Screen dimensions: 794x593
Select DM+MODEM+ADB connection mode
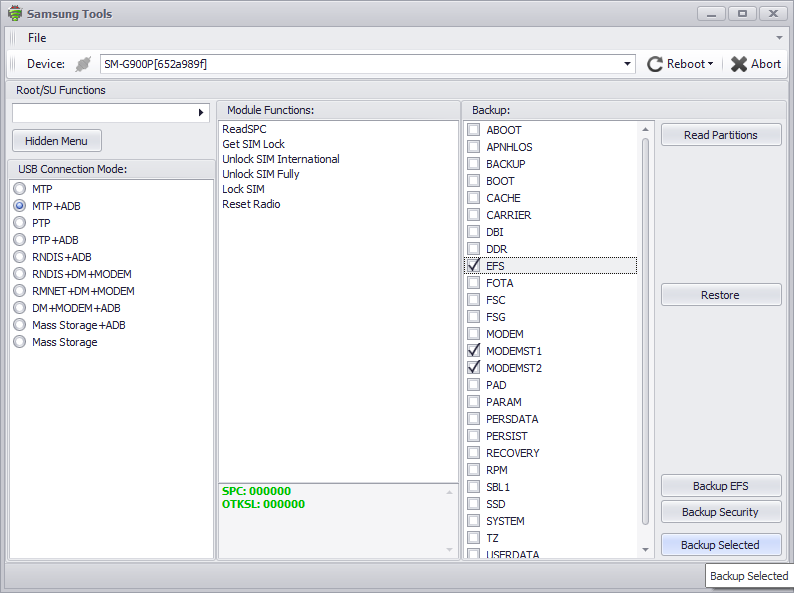tap(20, 308)
